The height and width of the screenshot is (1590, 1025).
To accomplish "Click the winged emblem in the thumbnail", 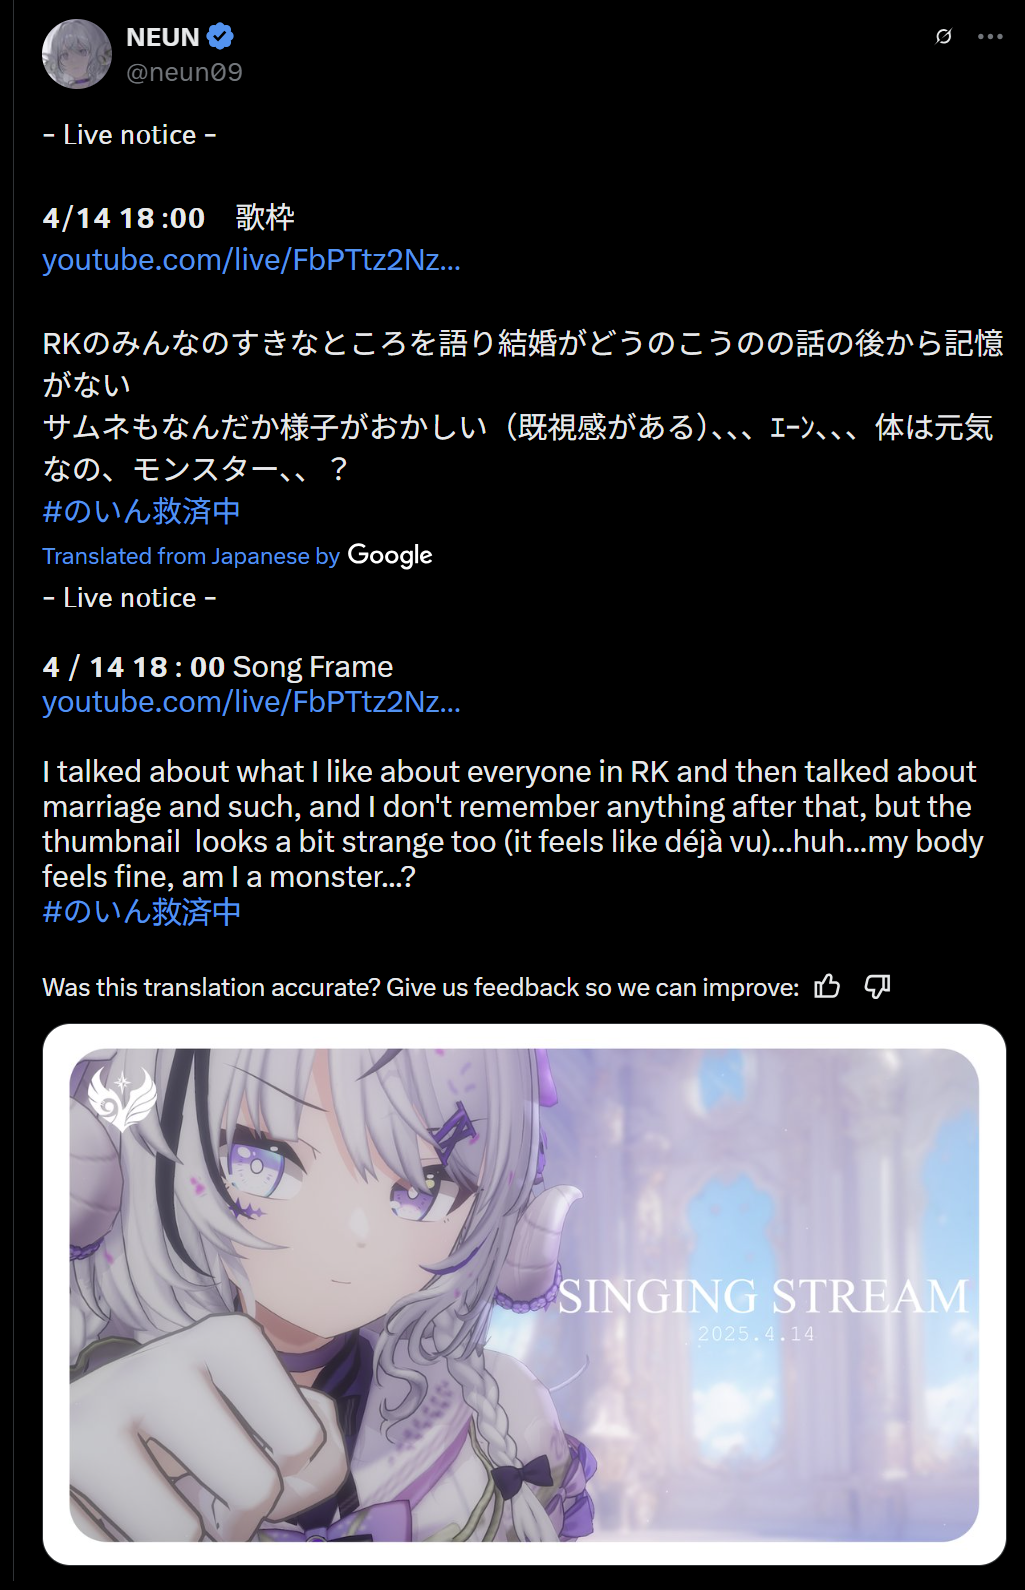I will tap(123, 1095).
